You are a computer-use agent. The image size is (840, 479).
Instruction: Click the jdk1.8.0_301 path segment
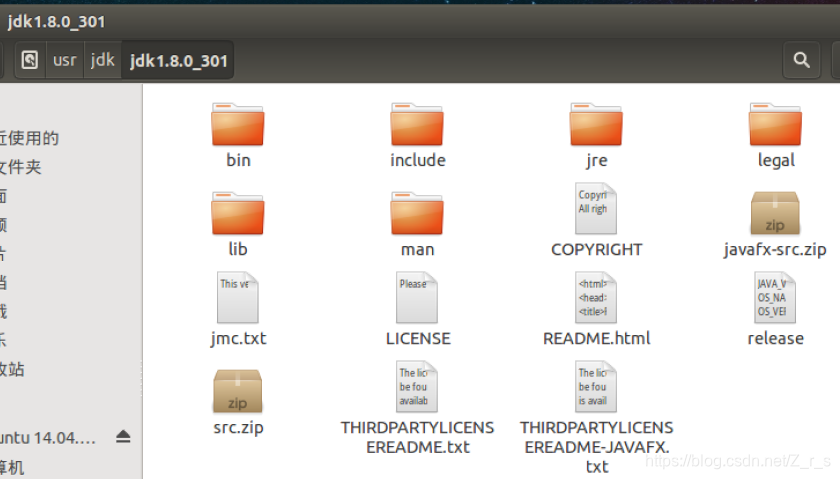178,61
